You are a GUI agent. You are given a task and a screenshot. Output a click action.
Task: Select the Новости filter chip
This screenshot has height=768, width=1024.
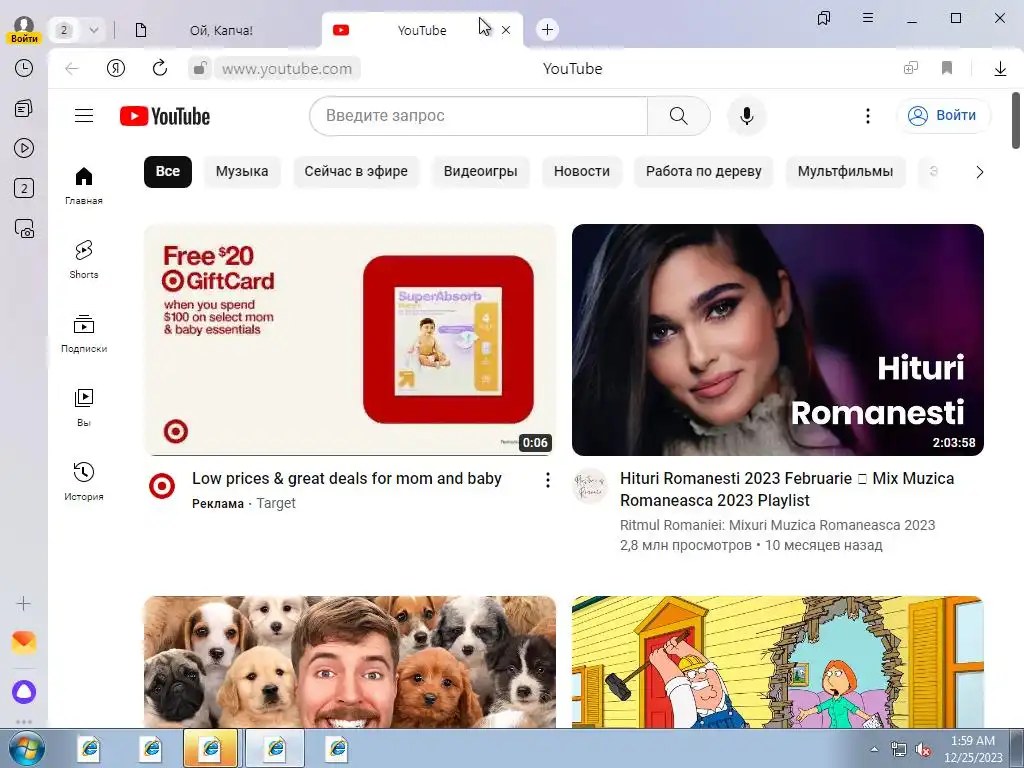[582, 172]
